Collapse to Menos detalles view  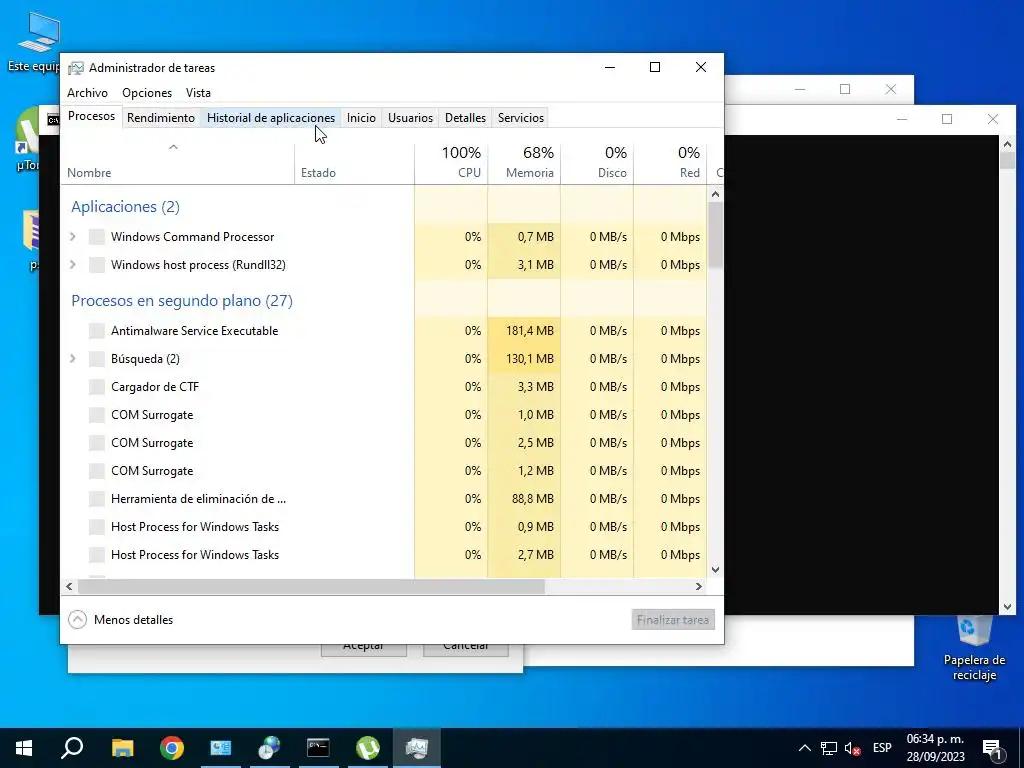click(x=121, y=620)
